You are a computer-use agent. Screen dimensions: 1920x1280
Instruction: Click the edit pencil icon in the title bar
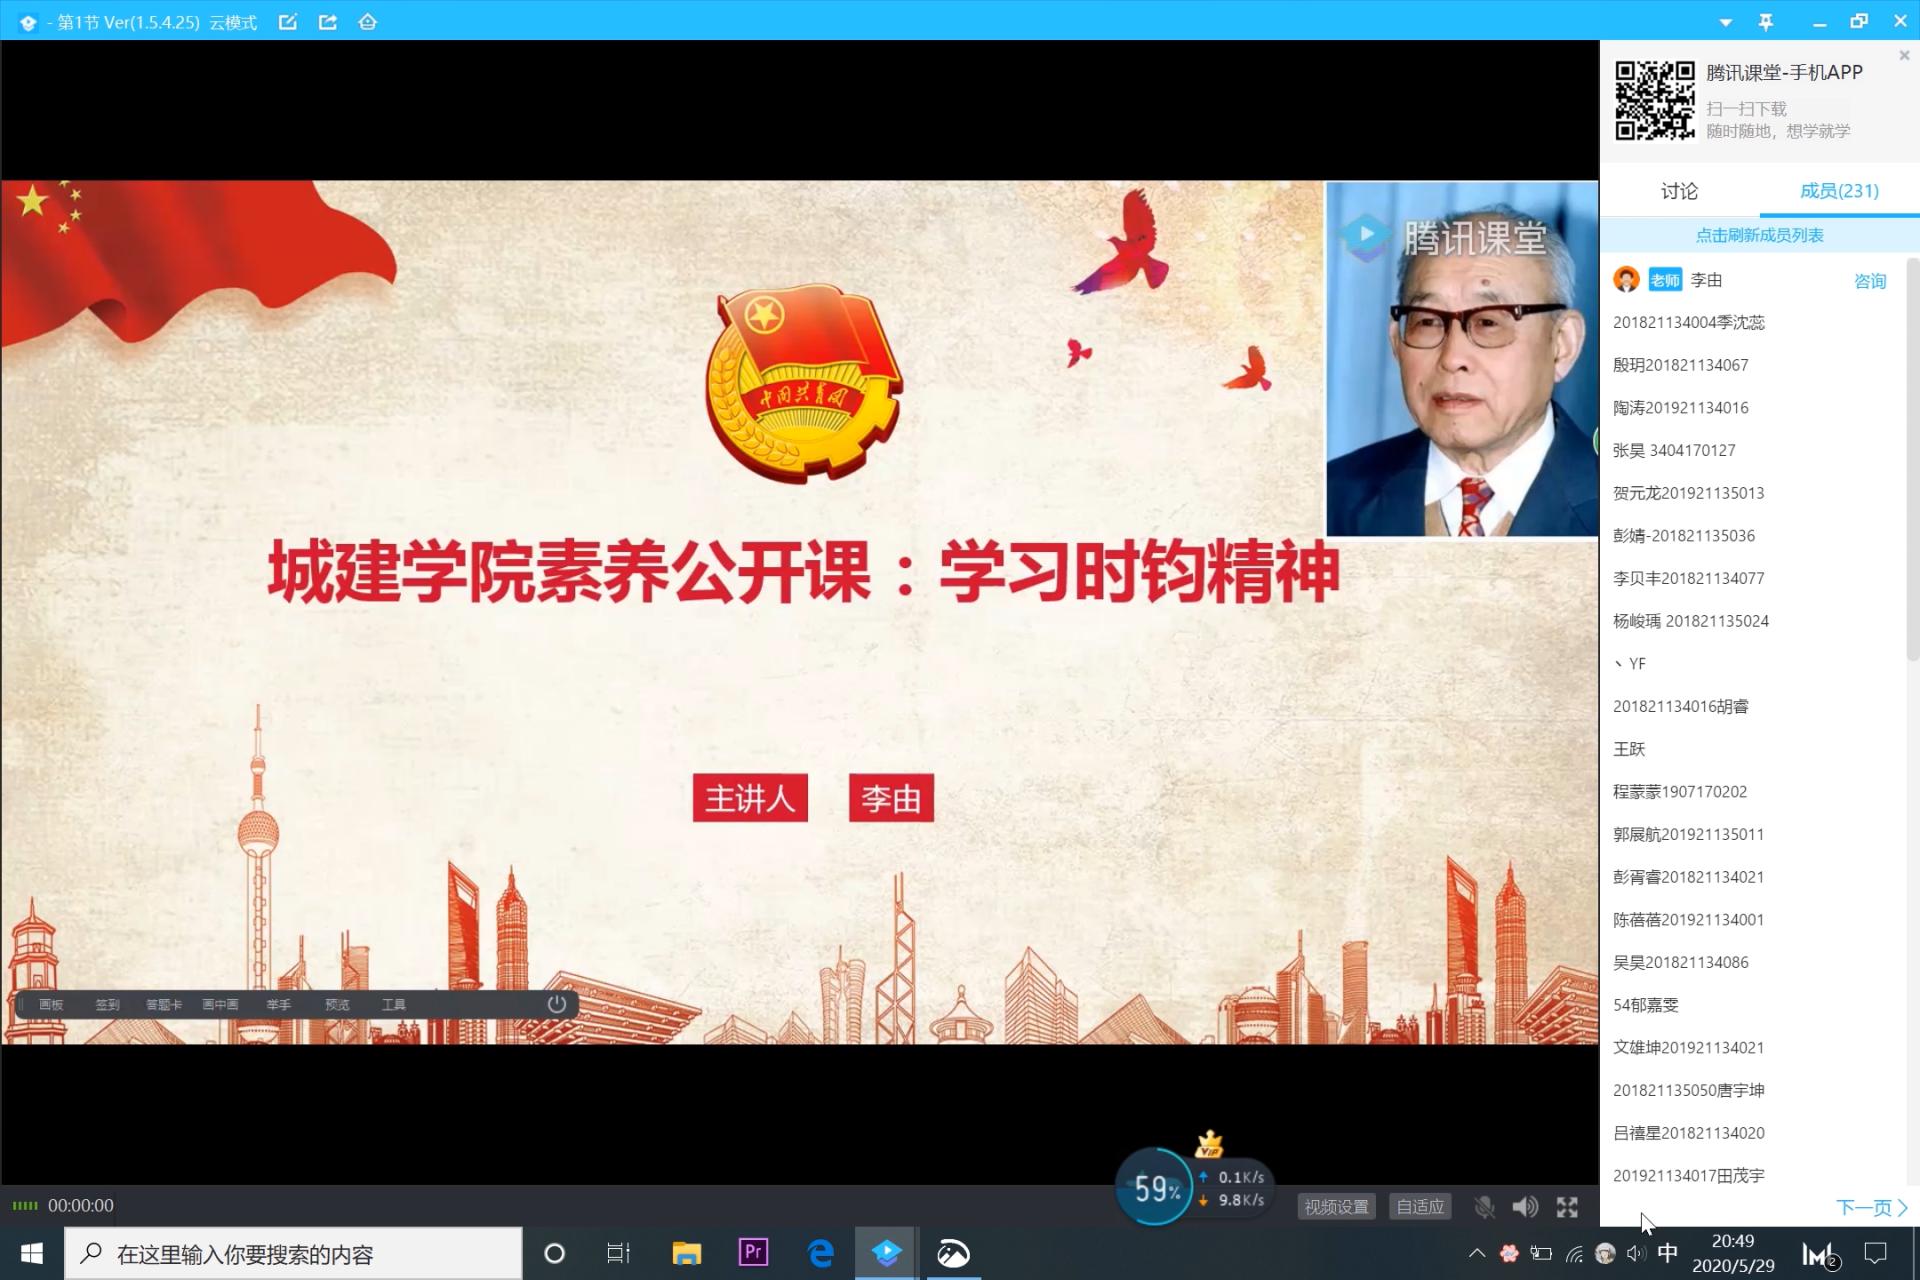click(x=288, y=22)
